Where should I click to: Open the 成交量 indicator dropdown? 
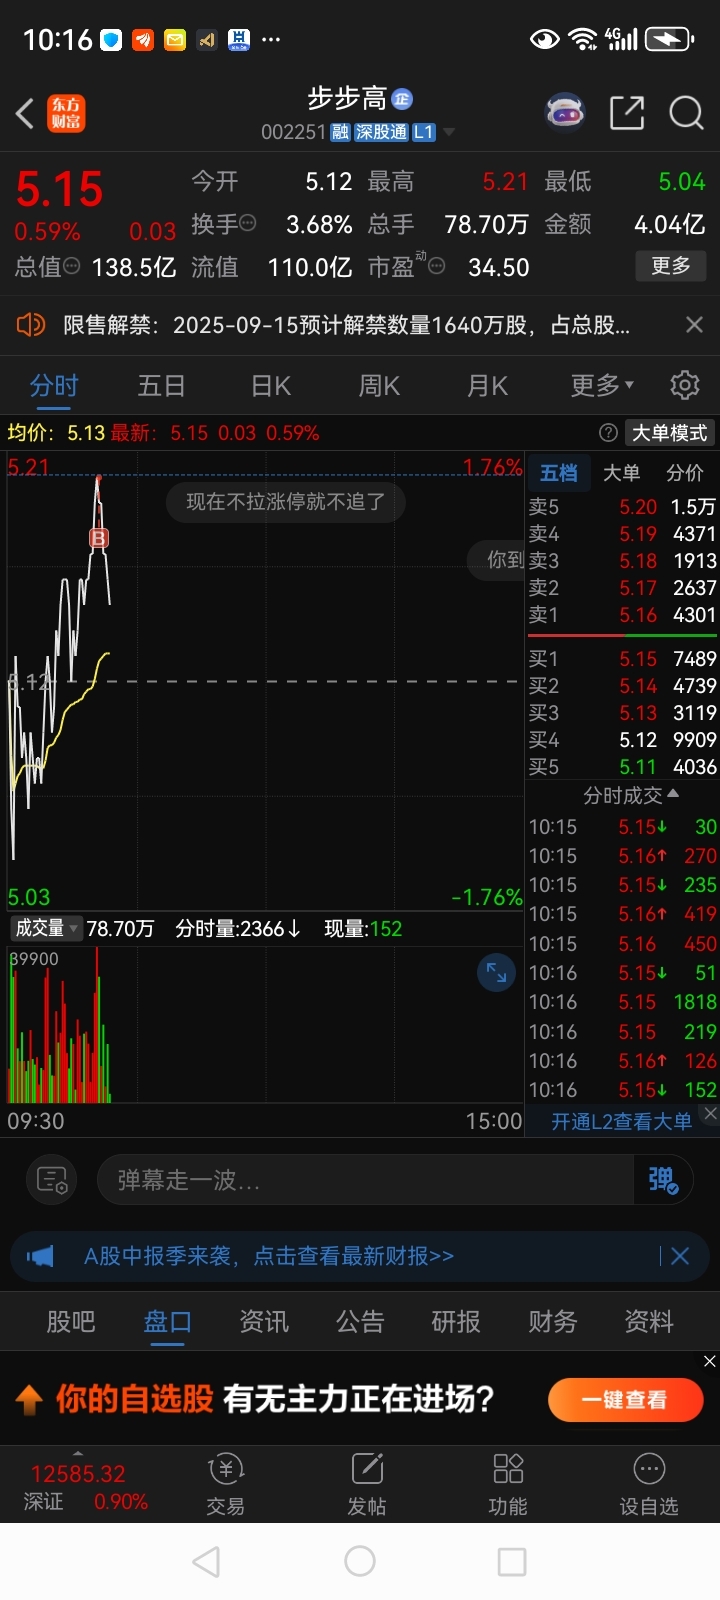click(x=45, y=929)
